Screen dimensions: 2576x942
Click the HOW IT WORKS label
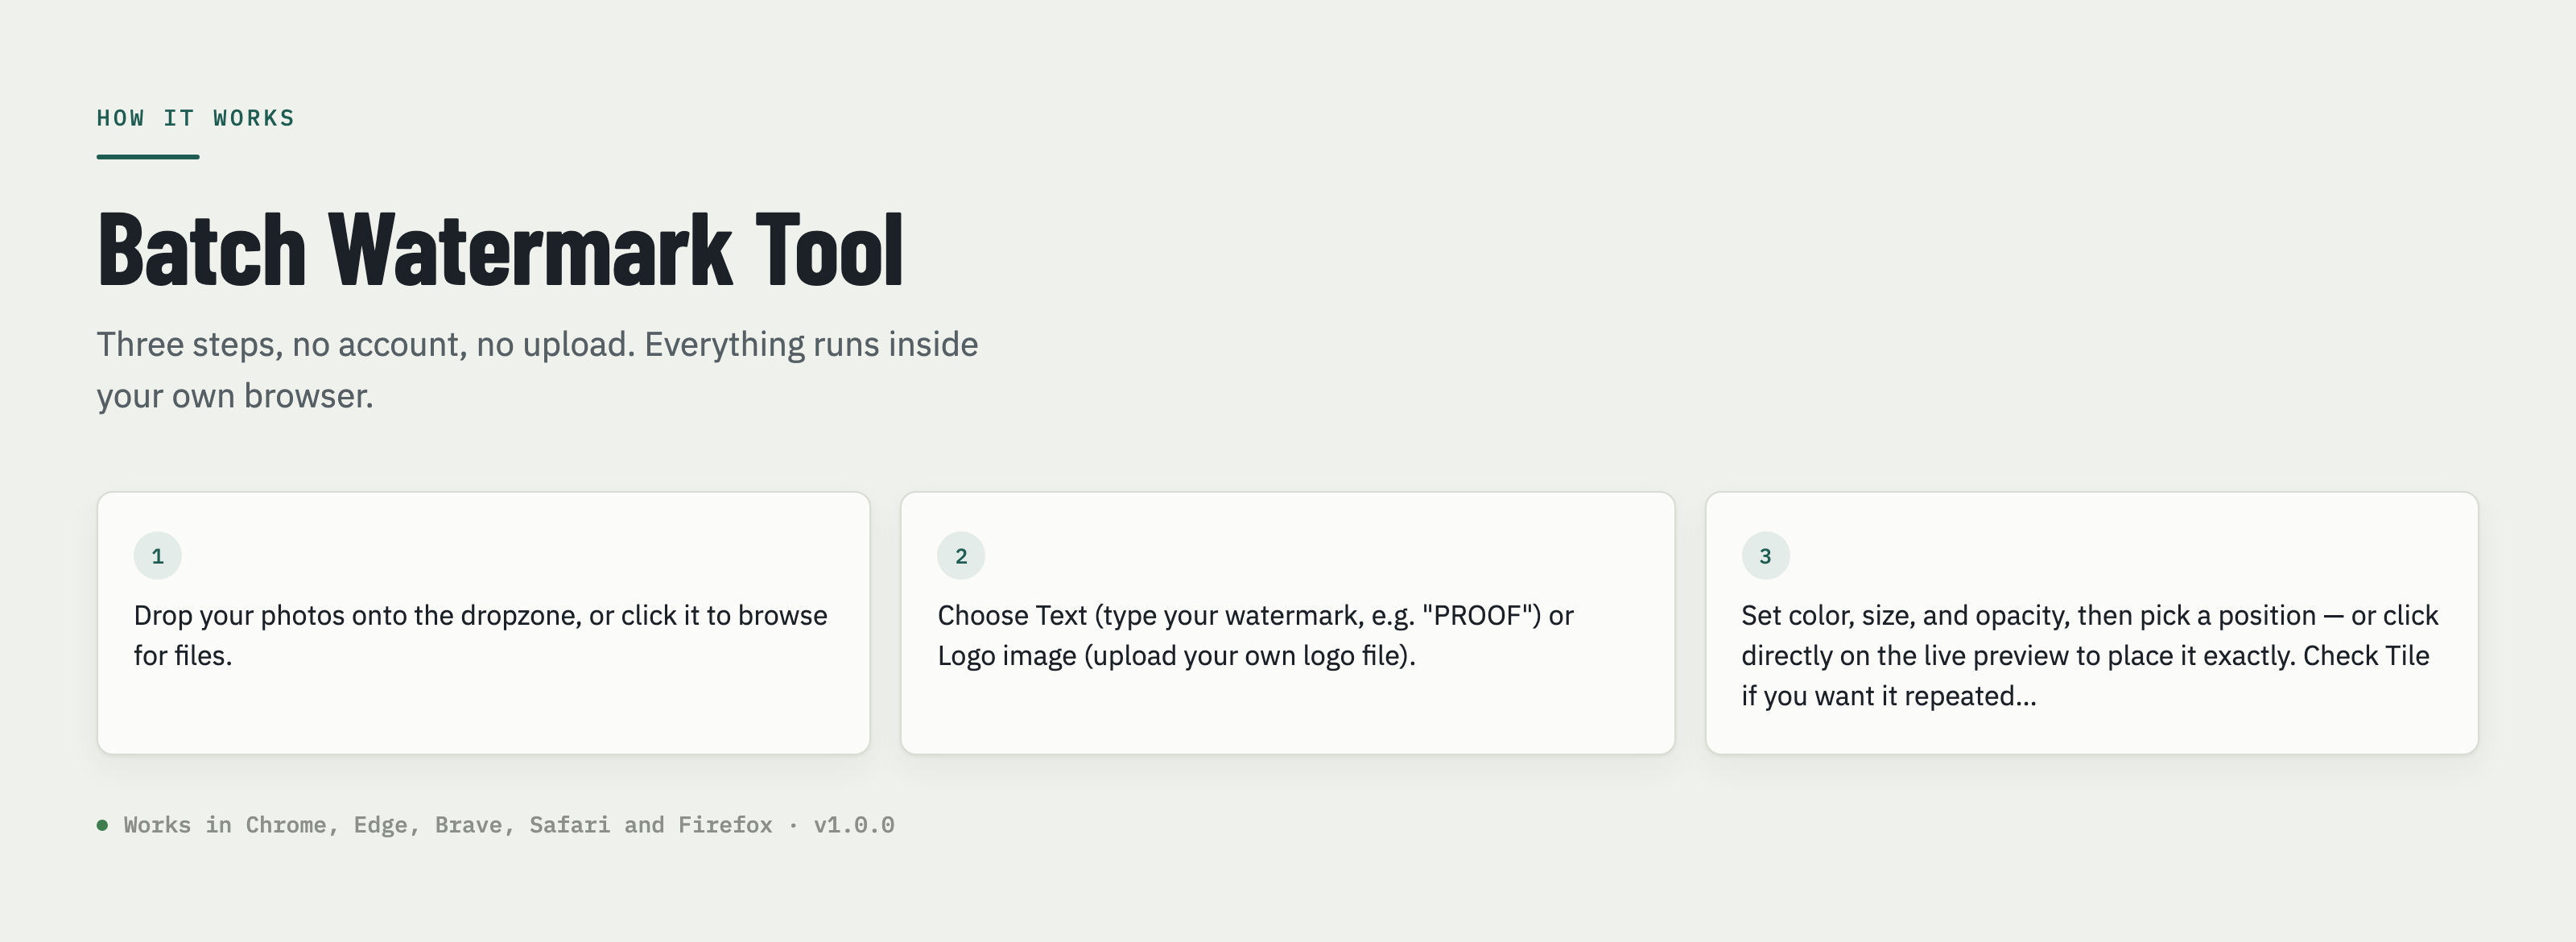coord(196,118)
